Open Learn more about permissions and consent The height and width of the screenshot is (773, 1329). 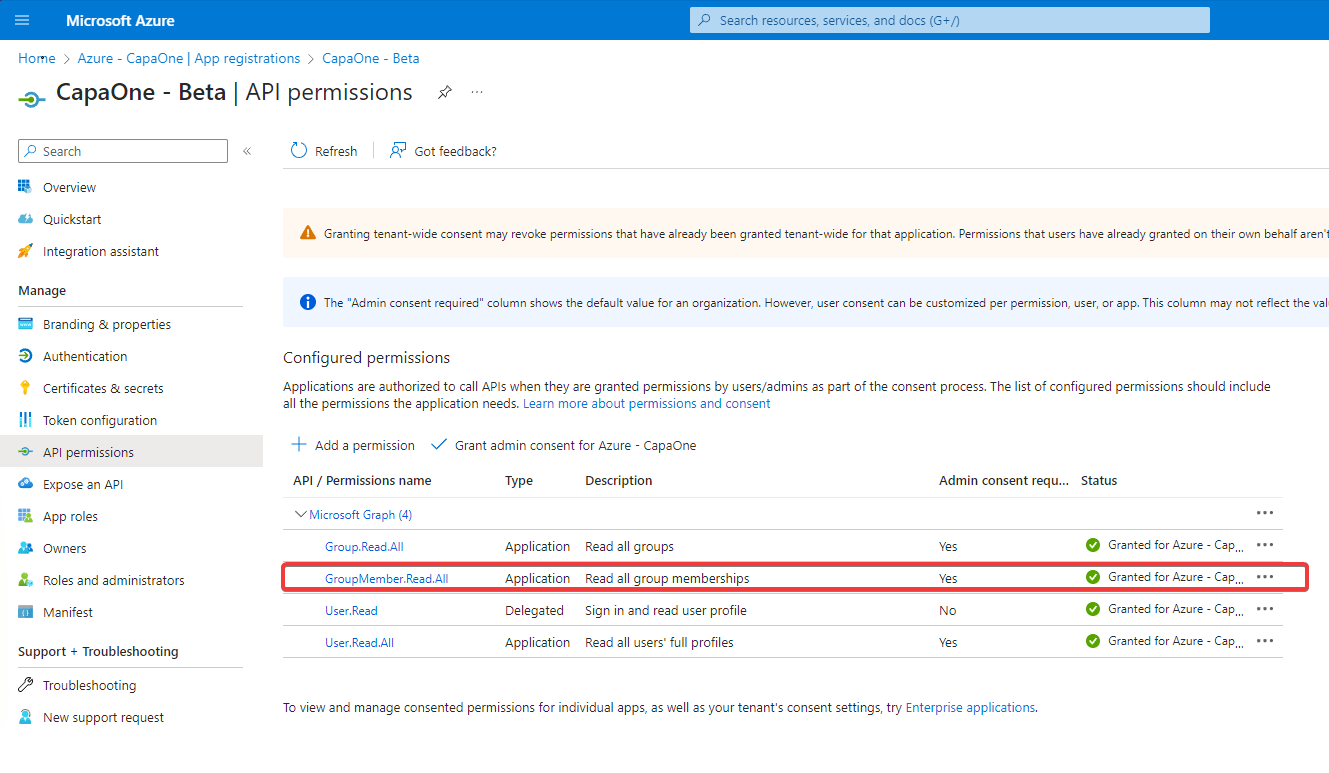pyautogui.click(x=647, y=403)
